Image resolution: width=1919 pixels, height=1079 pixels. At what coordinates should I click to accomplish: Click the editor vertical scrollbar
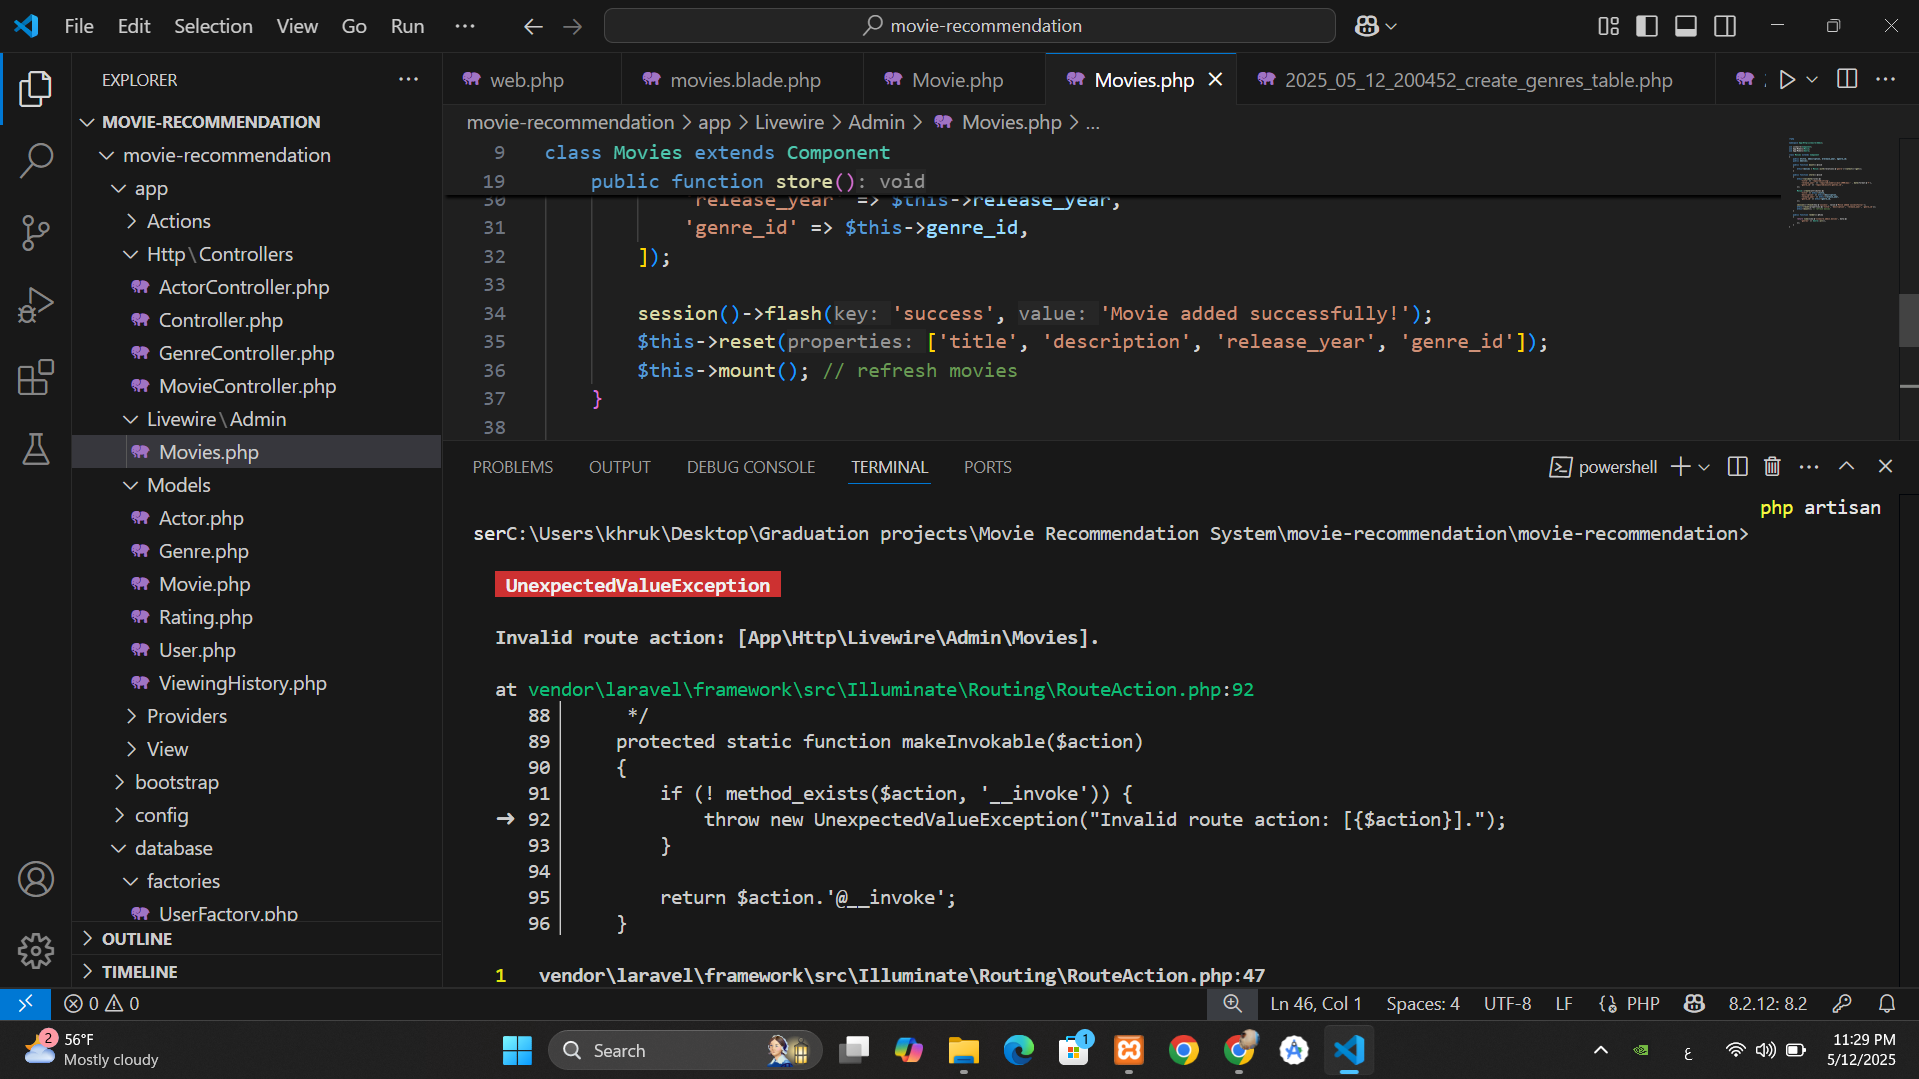[1908, 320]
